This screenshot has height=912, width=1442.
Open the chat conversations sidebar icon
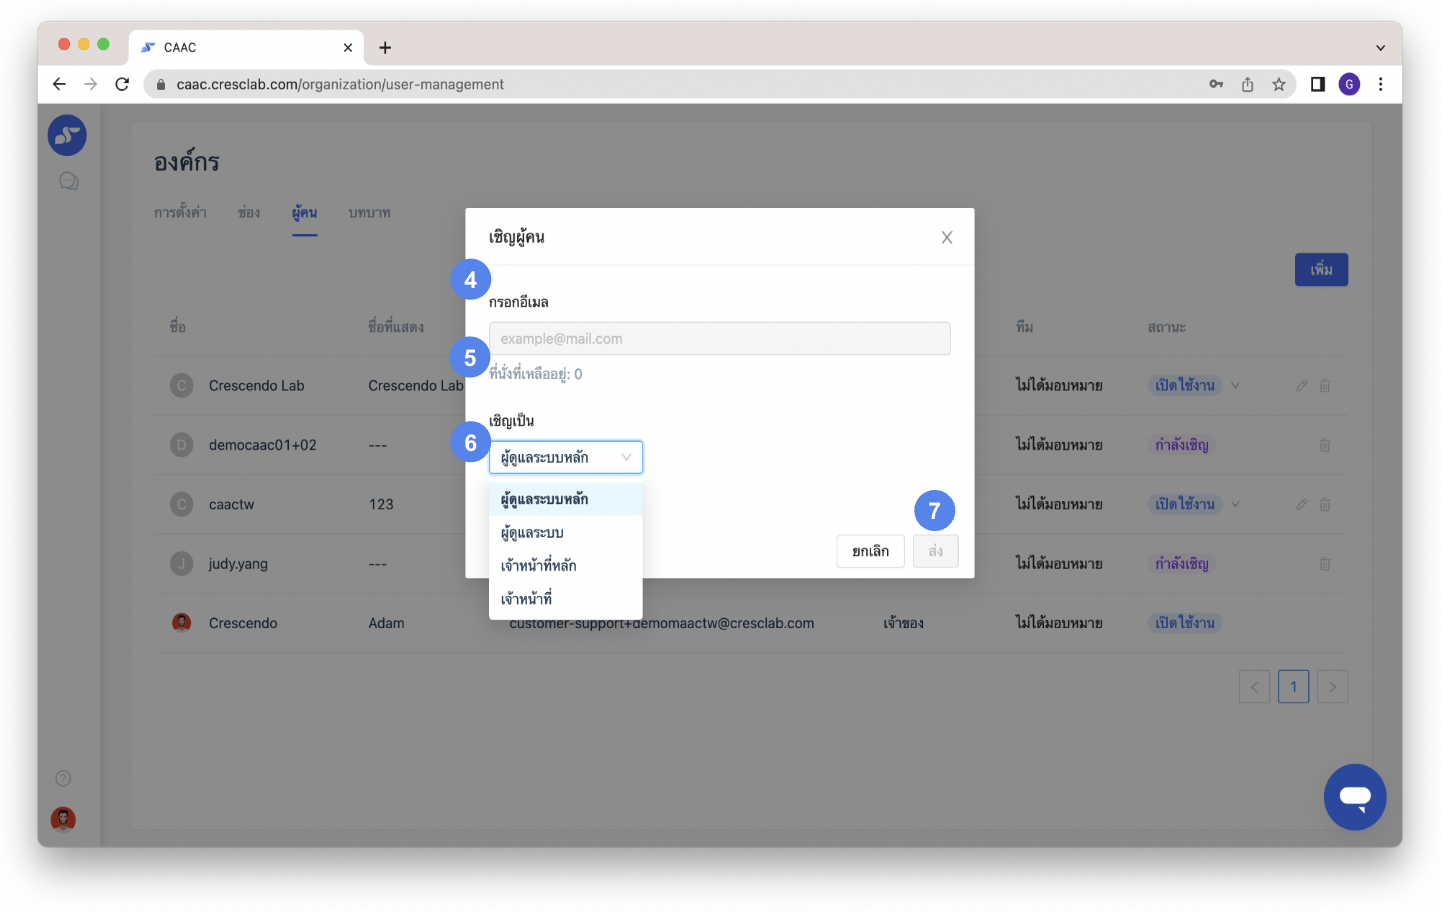pos(68,181)
